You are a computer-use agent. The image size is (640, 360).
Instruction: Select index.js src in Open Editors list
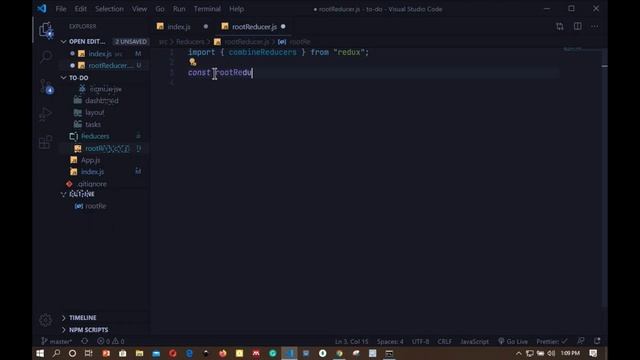104,53
